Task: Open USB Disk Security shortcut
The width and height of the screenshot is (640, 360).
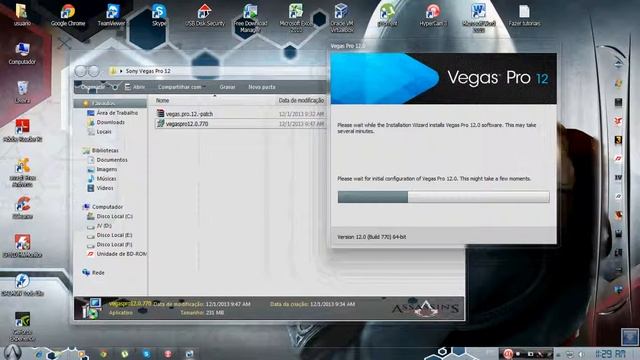Action: pos(204,15)
